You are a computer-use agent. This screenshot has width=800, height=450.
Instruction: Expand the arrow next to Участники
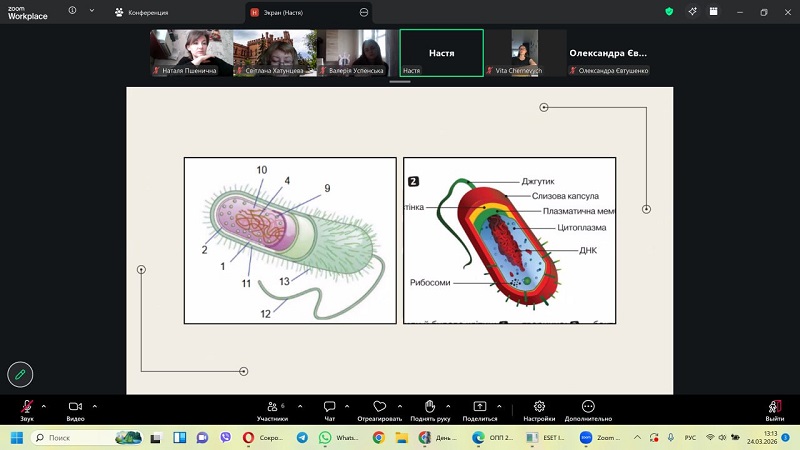(296, 406)
